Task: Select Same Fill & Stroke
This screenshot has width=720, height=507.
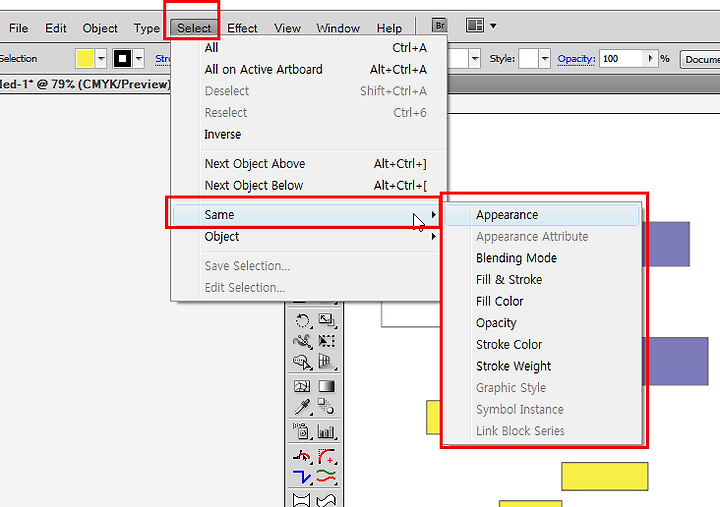Action: click(x=542, y=280)
